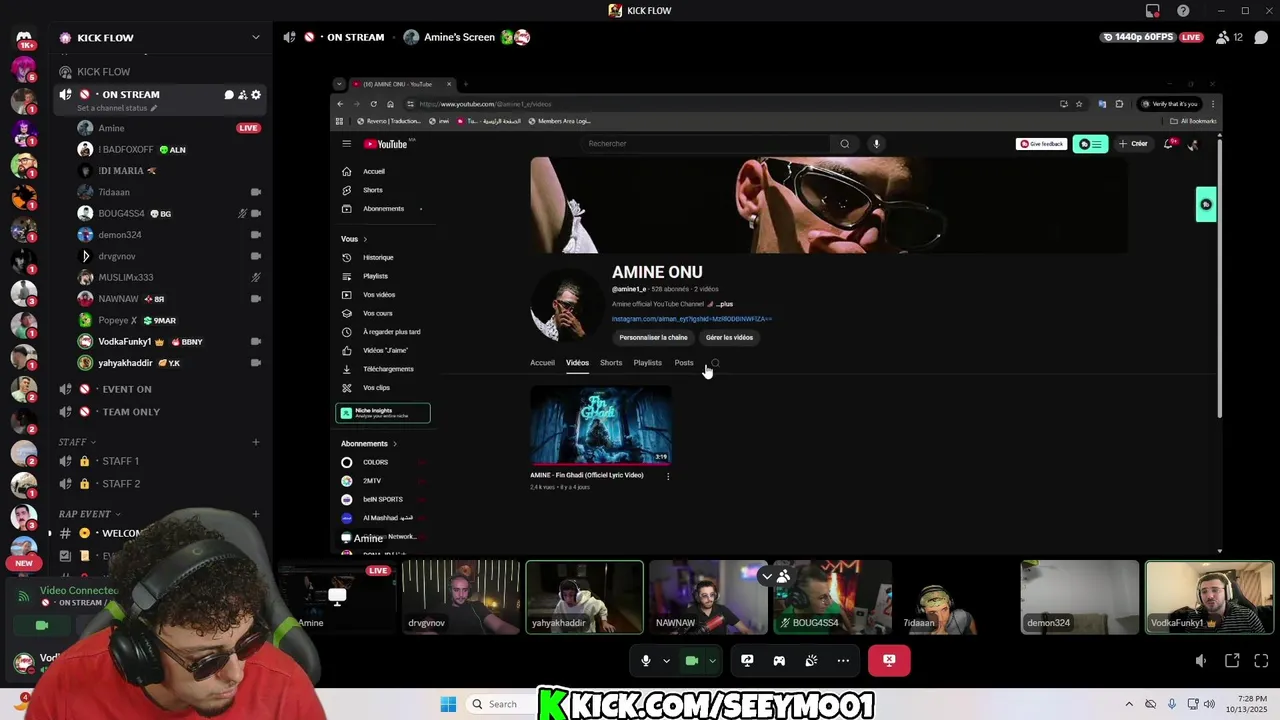Open Windows Start menu

tap(448, 704)
